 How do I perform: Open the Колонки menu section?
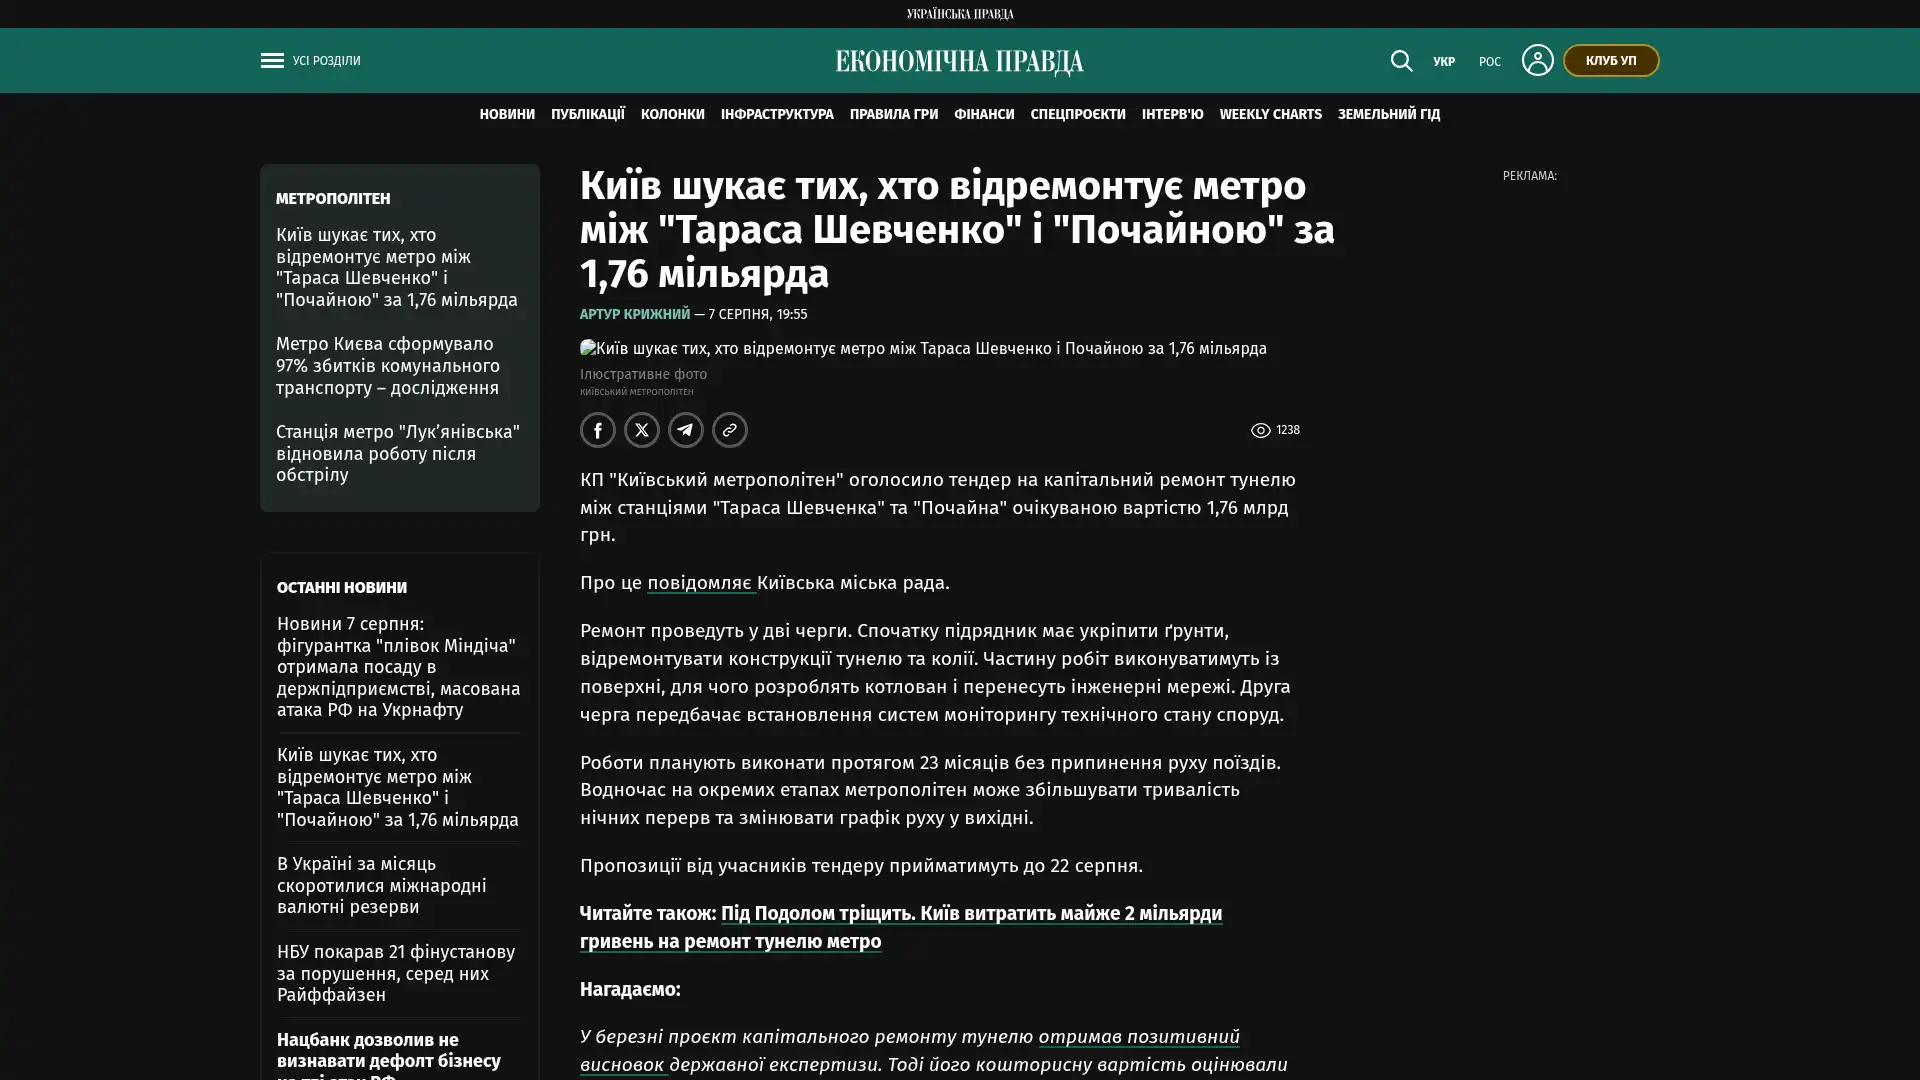(673, 114)
